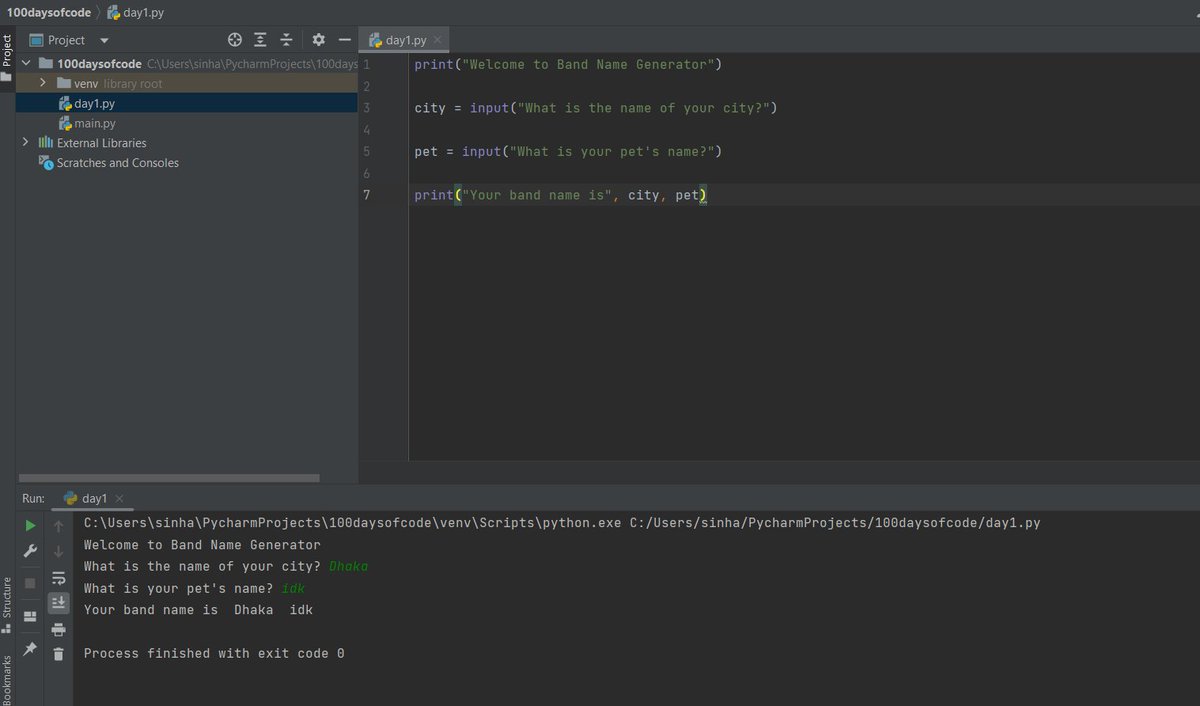Open the Bookmarks tool window

coord(7,680)
